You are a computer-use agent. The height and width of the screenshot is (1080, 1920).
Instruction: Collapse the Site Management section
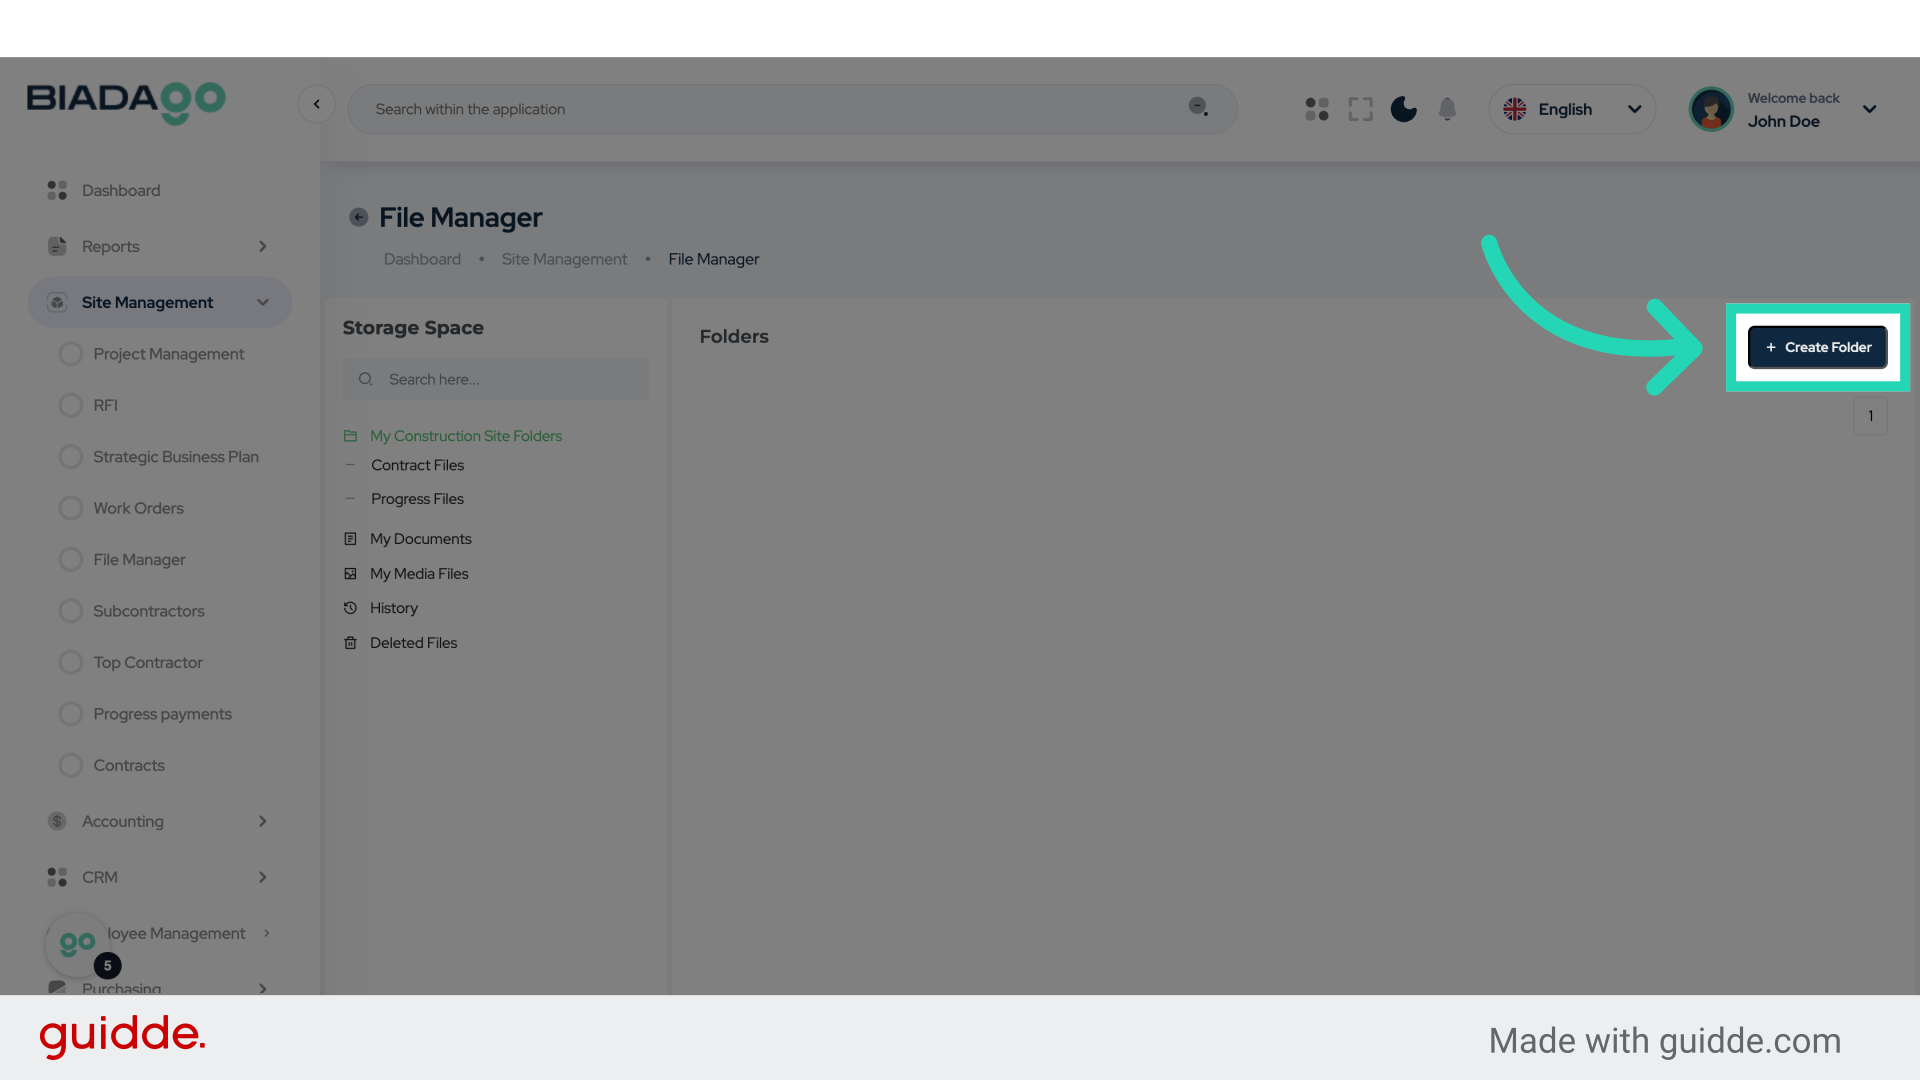(262, 302)
